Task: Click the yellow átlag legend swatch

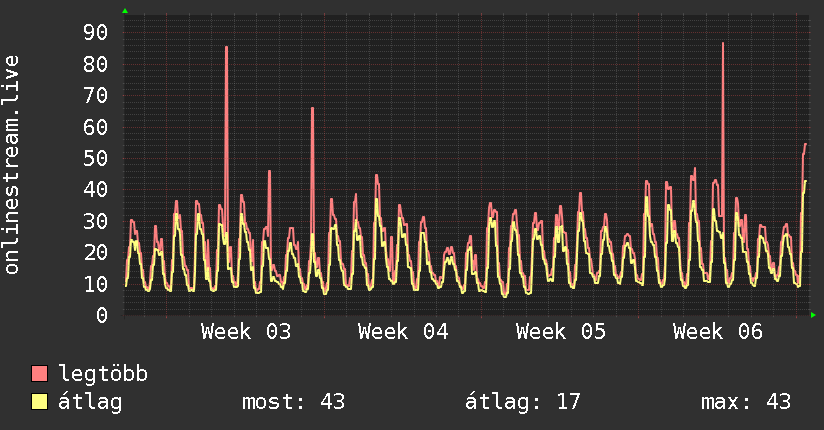Action: coord(39,401)
